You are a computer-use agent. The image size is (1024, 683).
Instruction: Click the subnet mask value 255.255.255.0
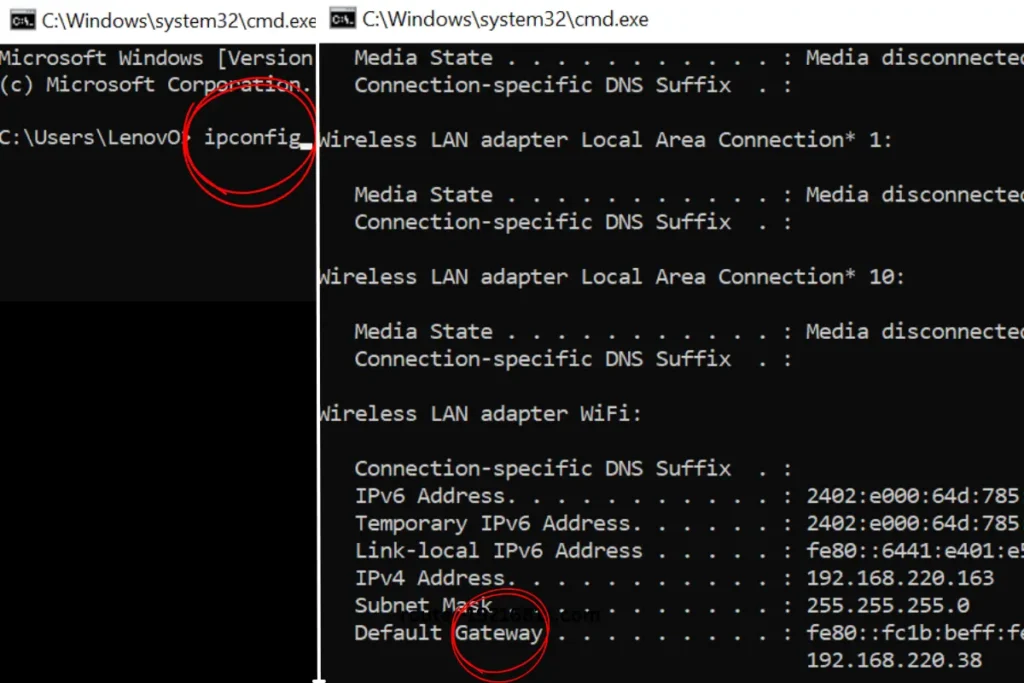[x=888, y=605]
